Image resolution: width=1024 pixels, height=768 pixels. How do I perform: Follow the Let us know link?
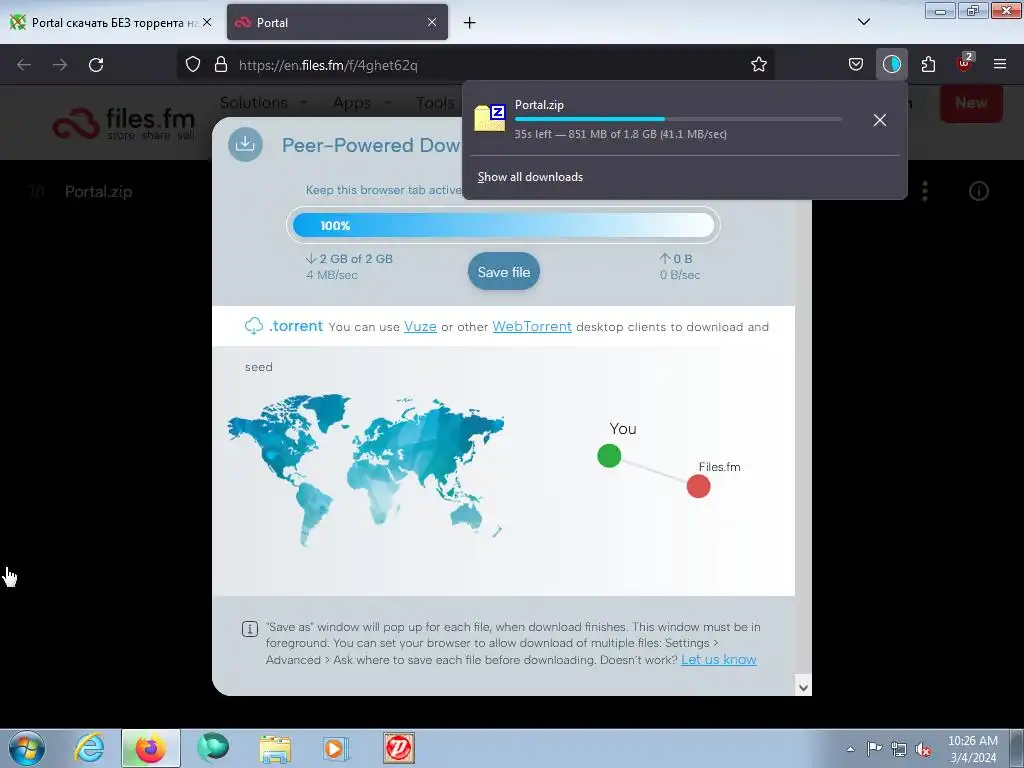click(x=718, y=660)
